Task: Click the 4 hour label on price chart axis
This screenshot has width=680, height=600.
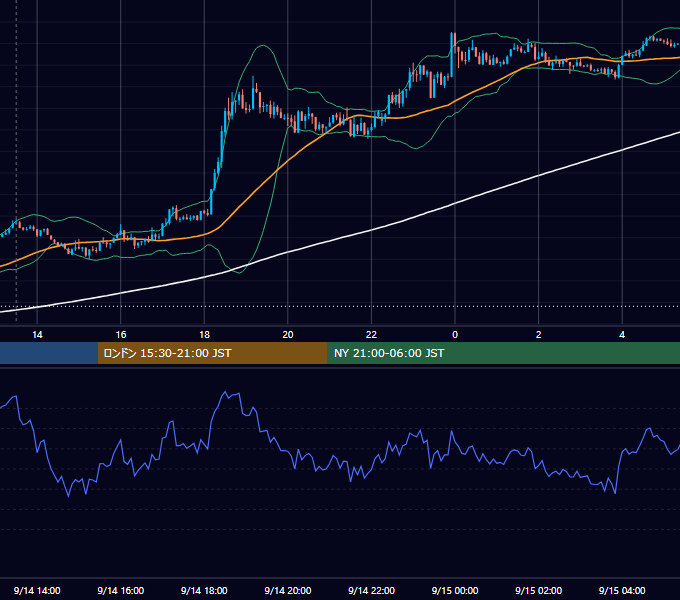Action: click(622, 335)
